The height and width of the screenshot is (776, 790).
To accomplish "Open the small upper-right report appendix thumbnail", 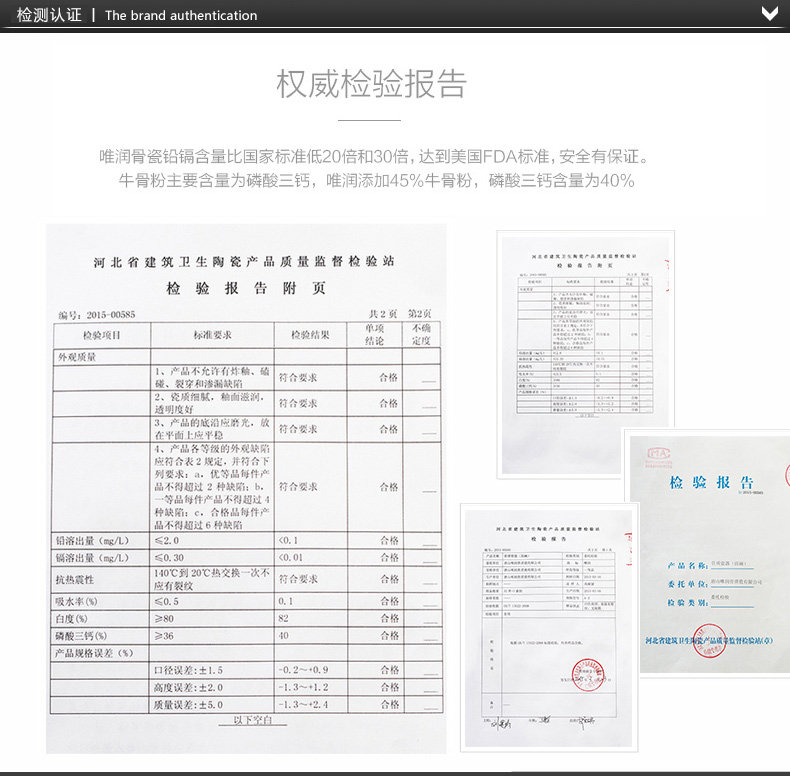I will pos(585,355).
